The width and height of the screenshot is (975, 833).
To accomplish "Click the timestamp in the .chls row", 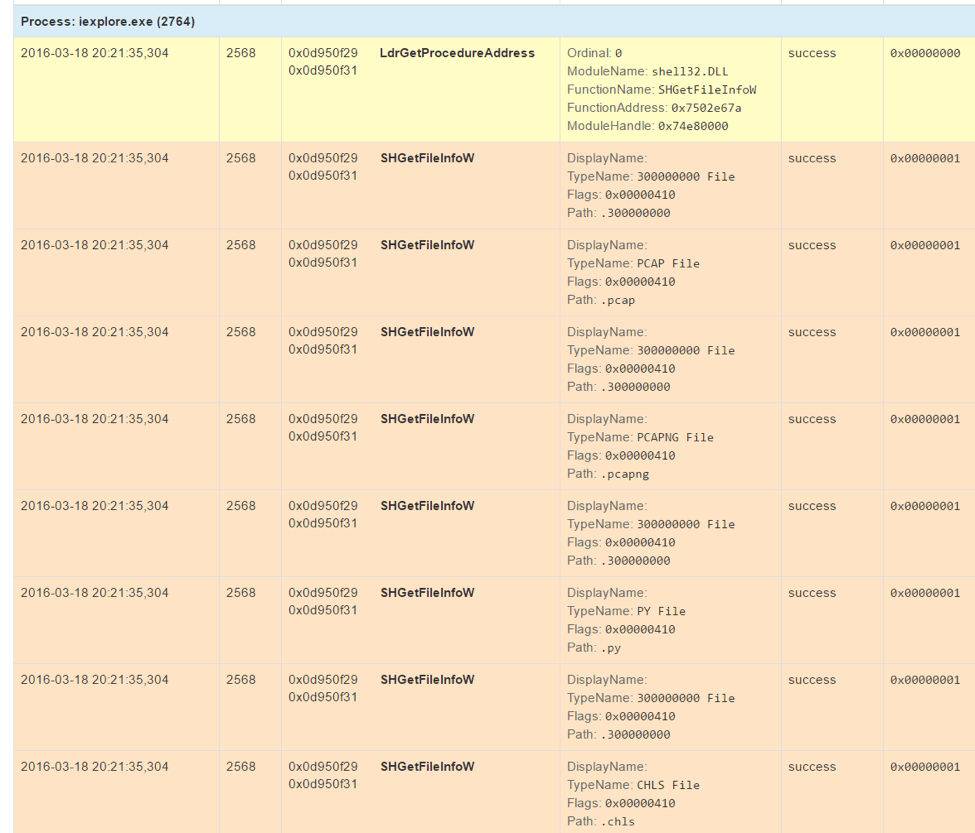I will 95,766.
